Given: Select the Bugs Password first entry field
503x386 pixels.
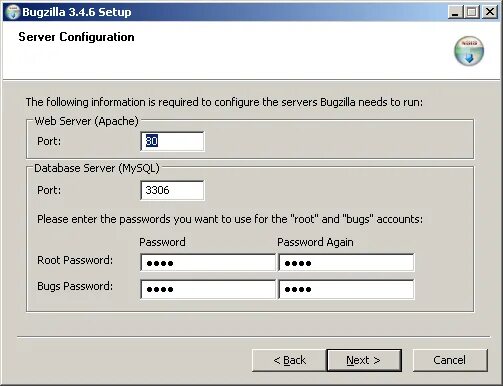Looking at the screenshot, I should point(208,289).
